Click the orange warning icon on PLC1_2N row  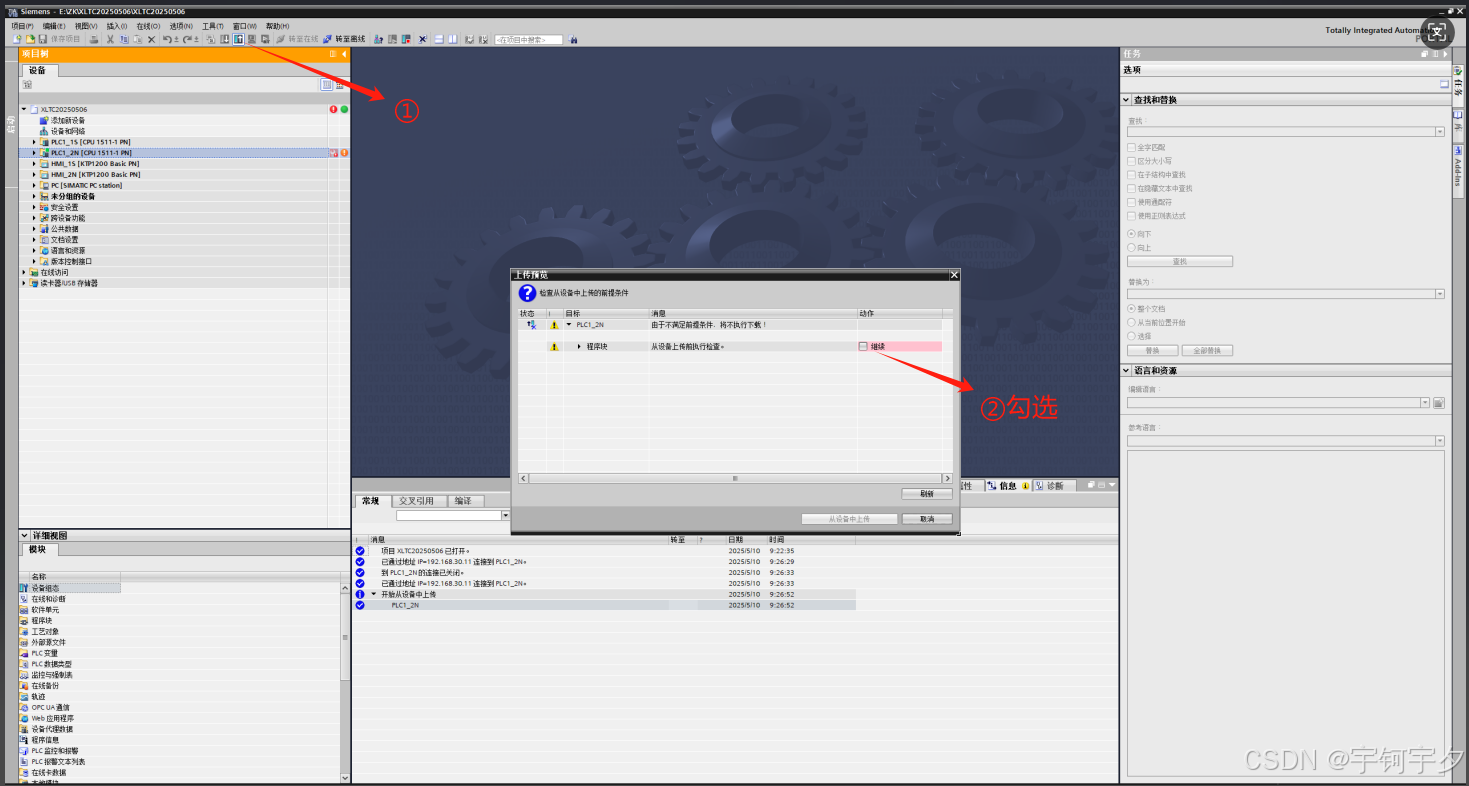344,153
